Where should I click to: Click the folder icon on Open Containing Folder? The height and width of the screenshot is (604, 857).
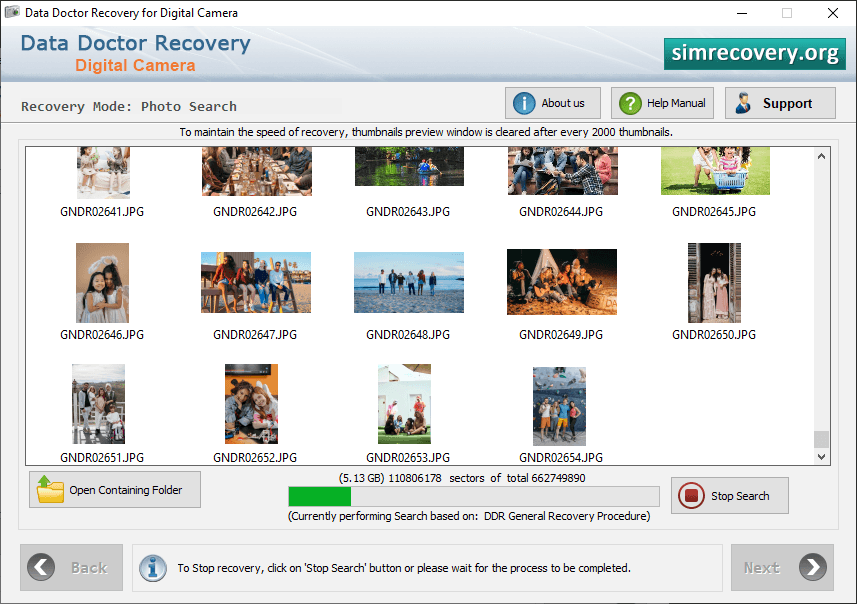point(50,489)
